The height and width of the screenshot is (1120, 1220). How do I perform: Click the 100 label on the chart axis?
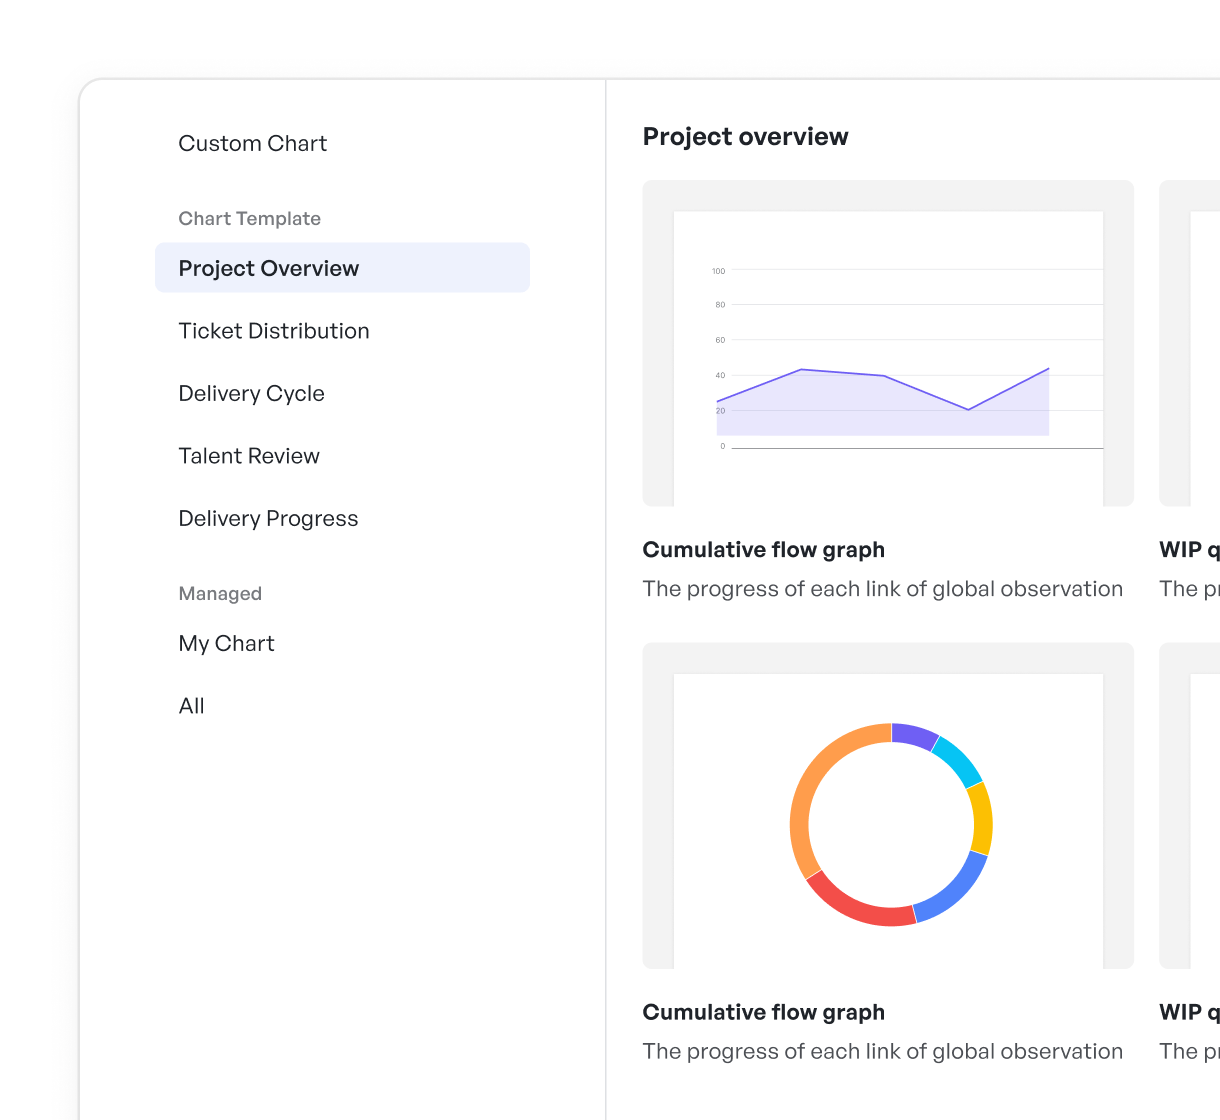pos(718,271)
